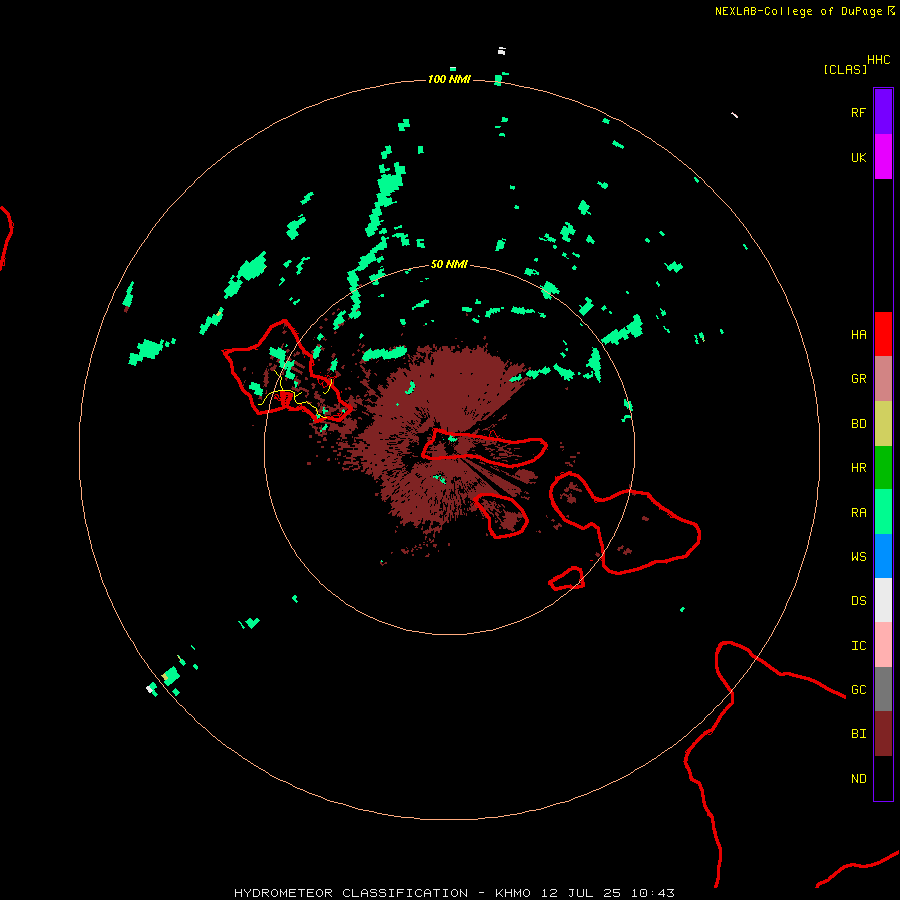Screen dimensions: 900x900
Task: Click the 100 NMI range ring label
Action: point(449,79)
